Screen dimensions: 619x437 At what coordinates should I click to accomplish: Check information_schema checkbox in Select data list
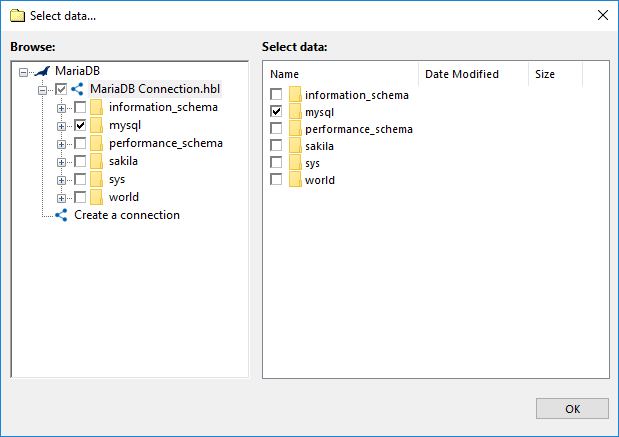point(276,95)
